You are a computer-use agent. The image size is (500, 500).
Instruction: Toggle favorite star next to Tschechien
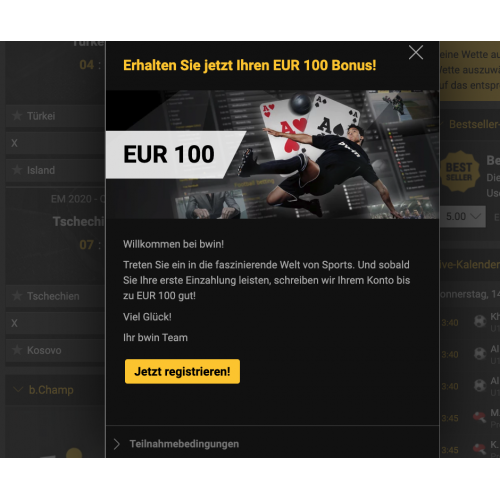(x=17, y=296)
